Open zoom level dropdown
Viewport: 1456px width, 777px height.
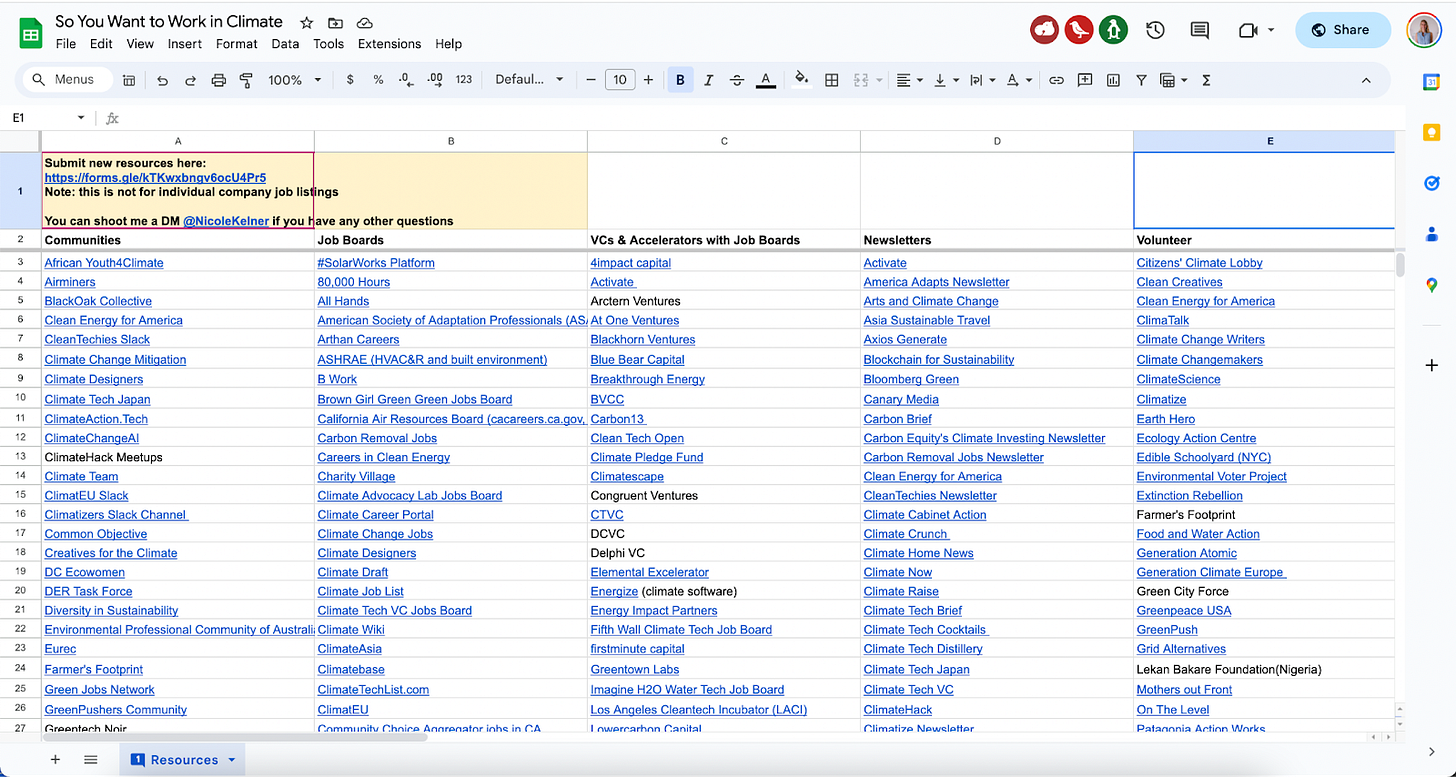click(x=295, y=80)
